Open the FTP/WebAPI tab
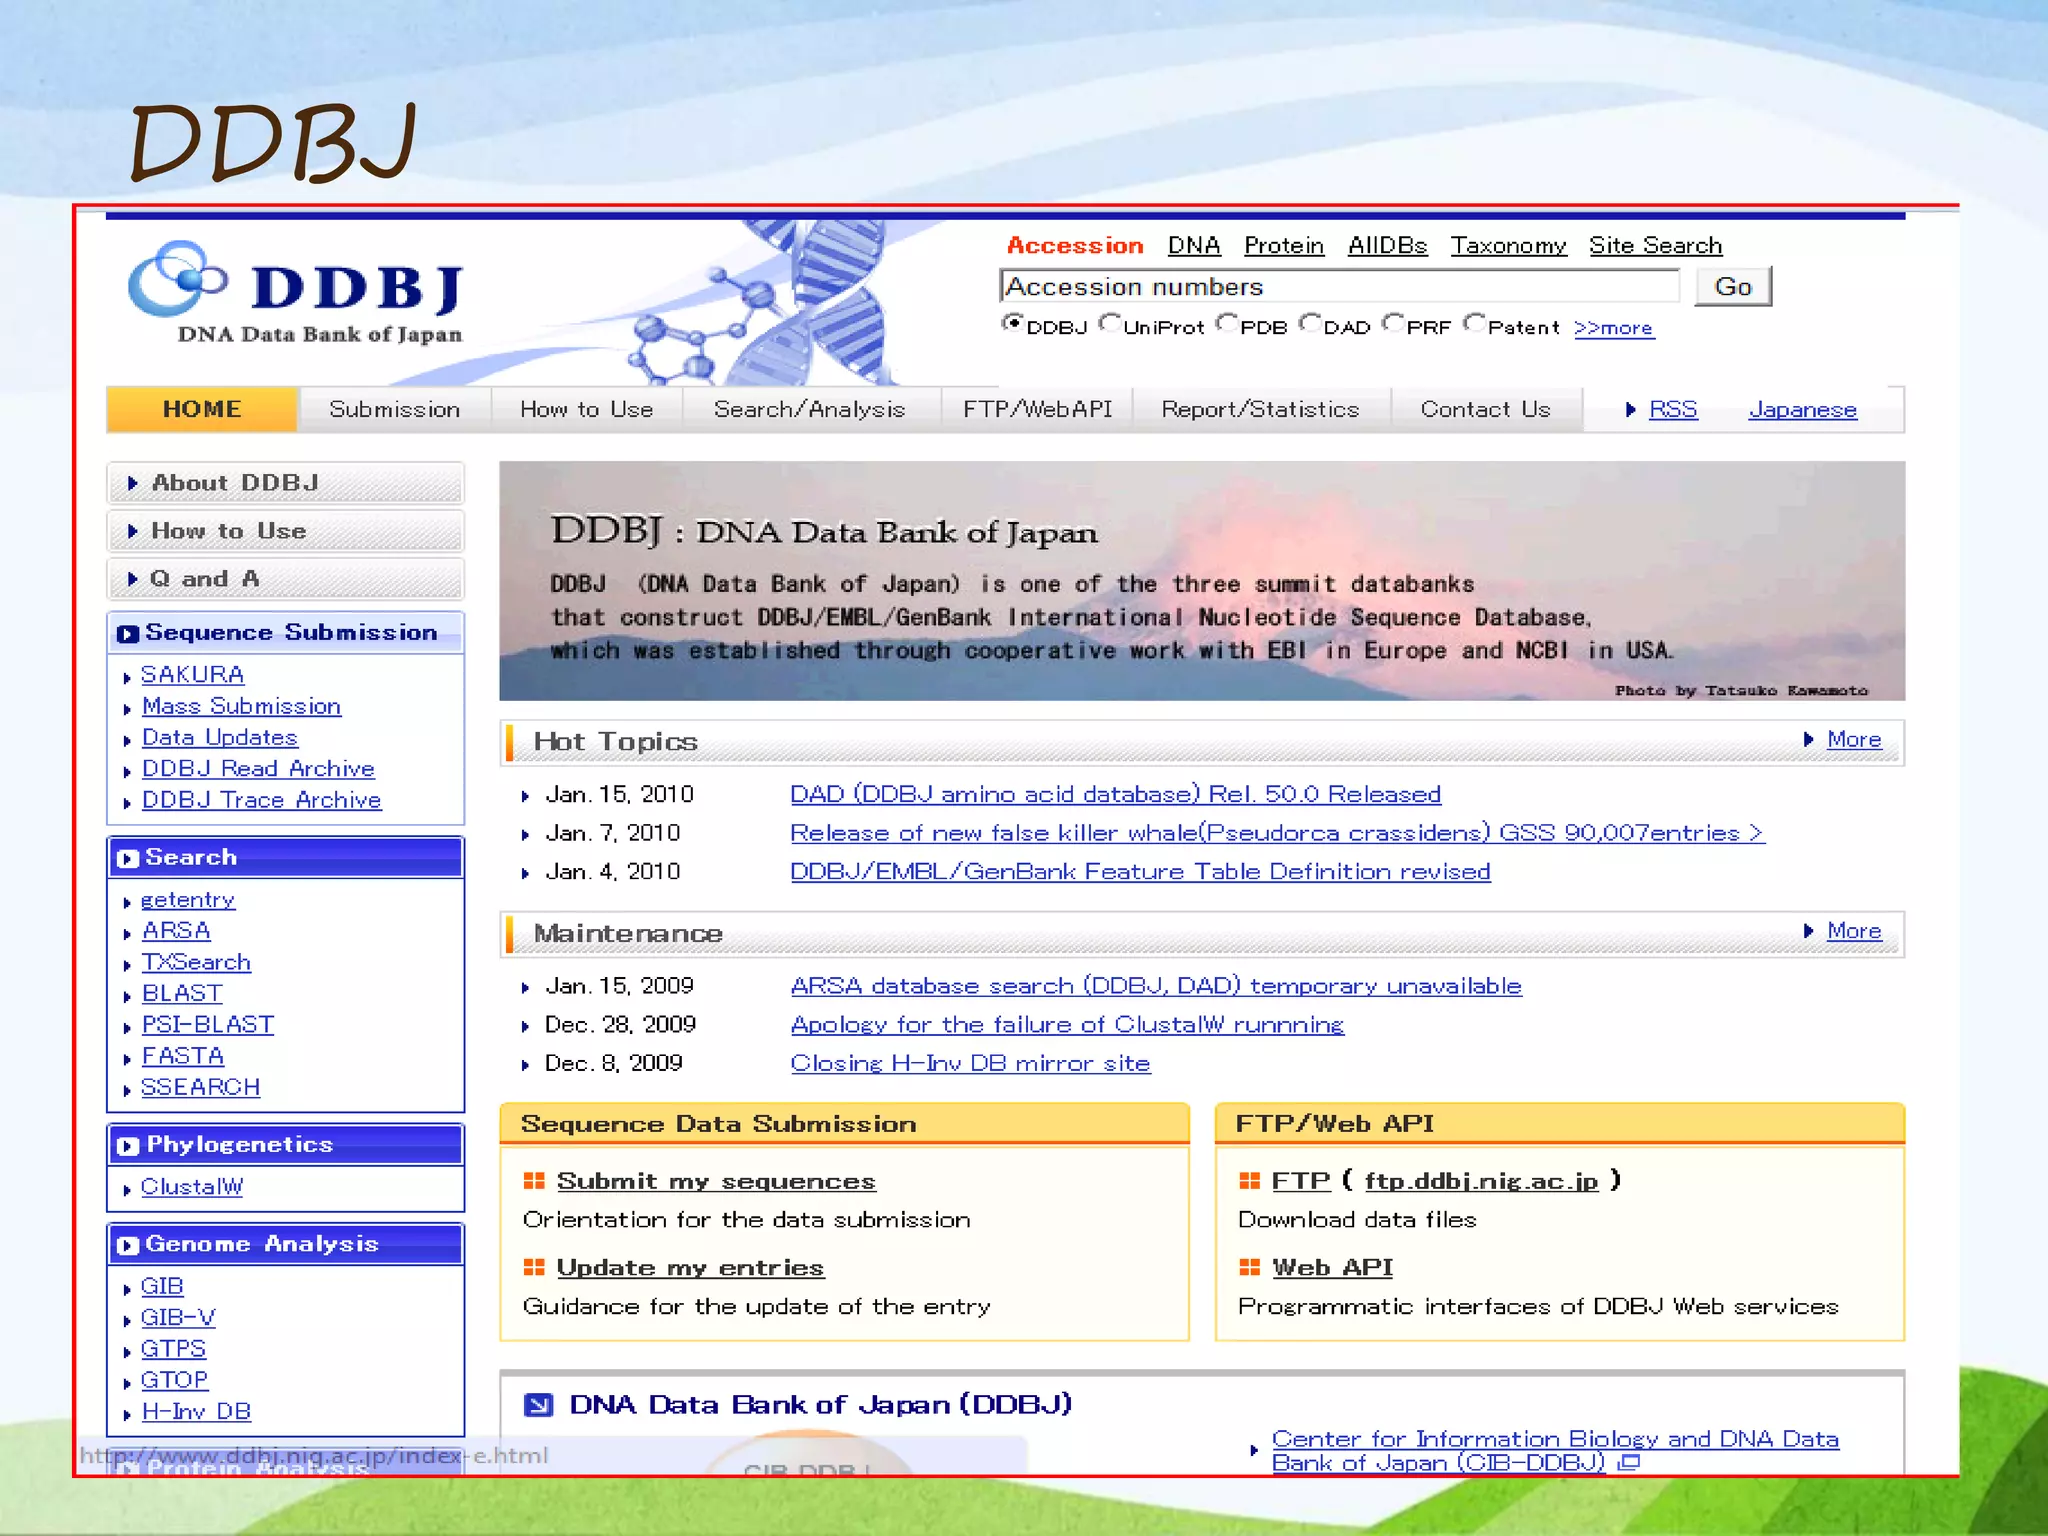Viewport: 2048px width, 1536px height. [1037, 409]
